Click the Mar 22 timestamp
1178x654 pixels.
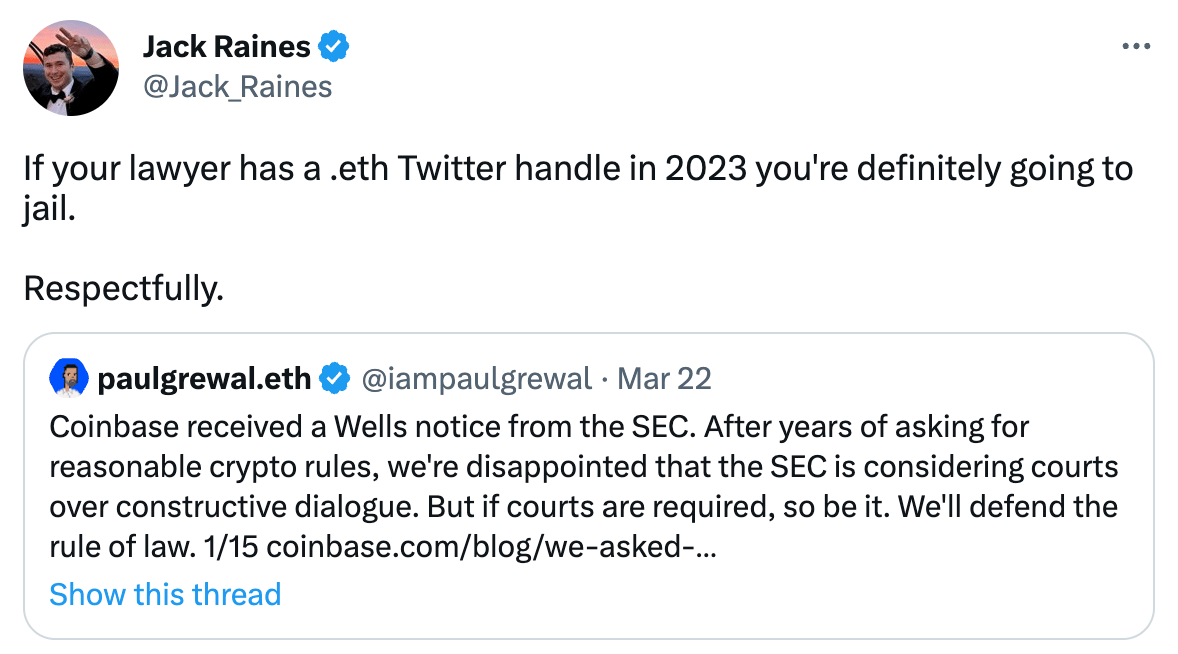pos(665,379)
